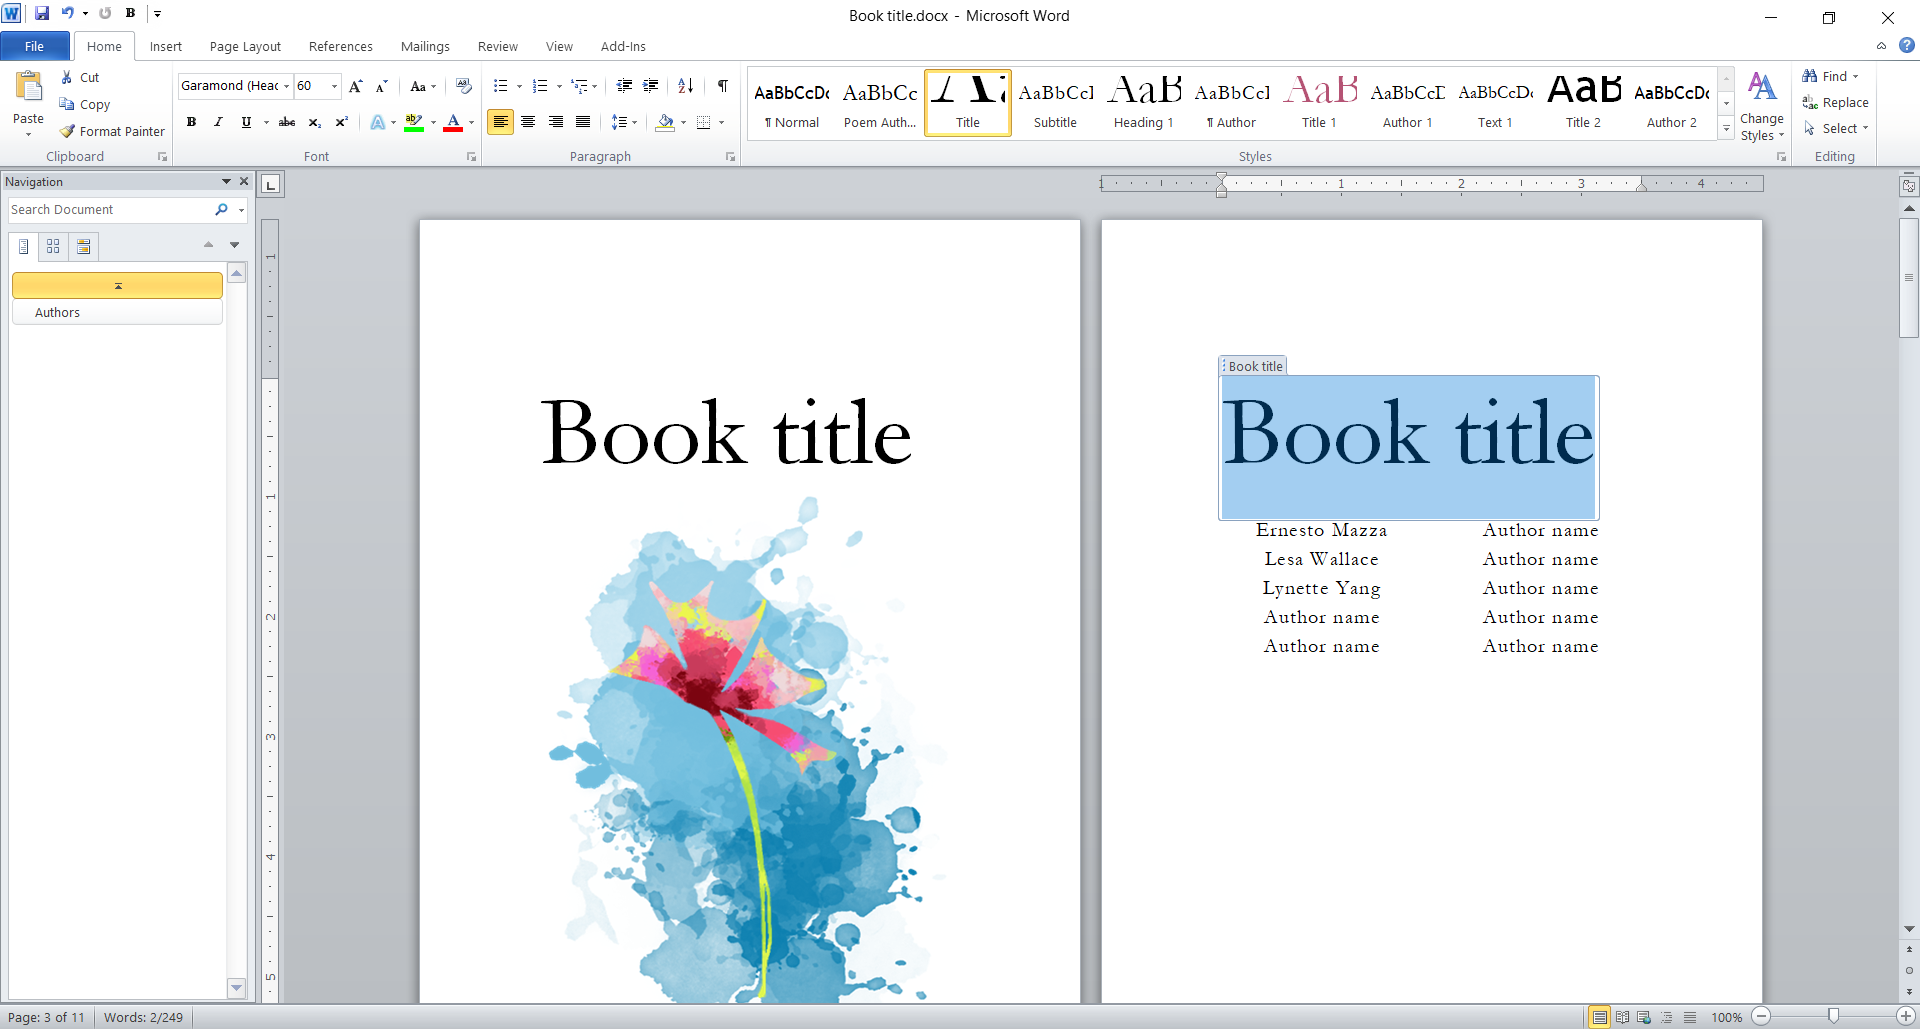Image resolution: width=1920 pixels, height=1029 pixels.
Task: Click the zoom slider handle
Action: pos(1833,1016)
